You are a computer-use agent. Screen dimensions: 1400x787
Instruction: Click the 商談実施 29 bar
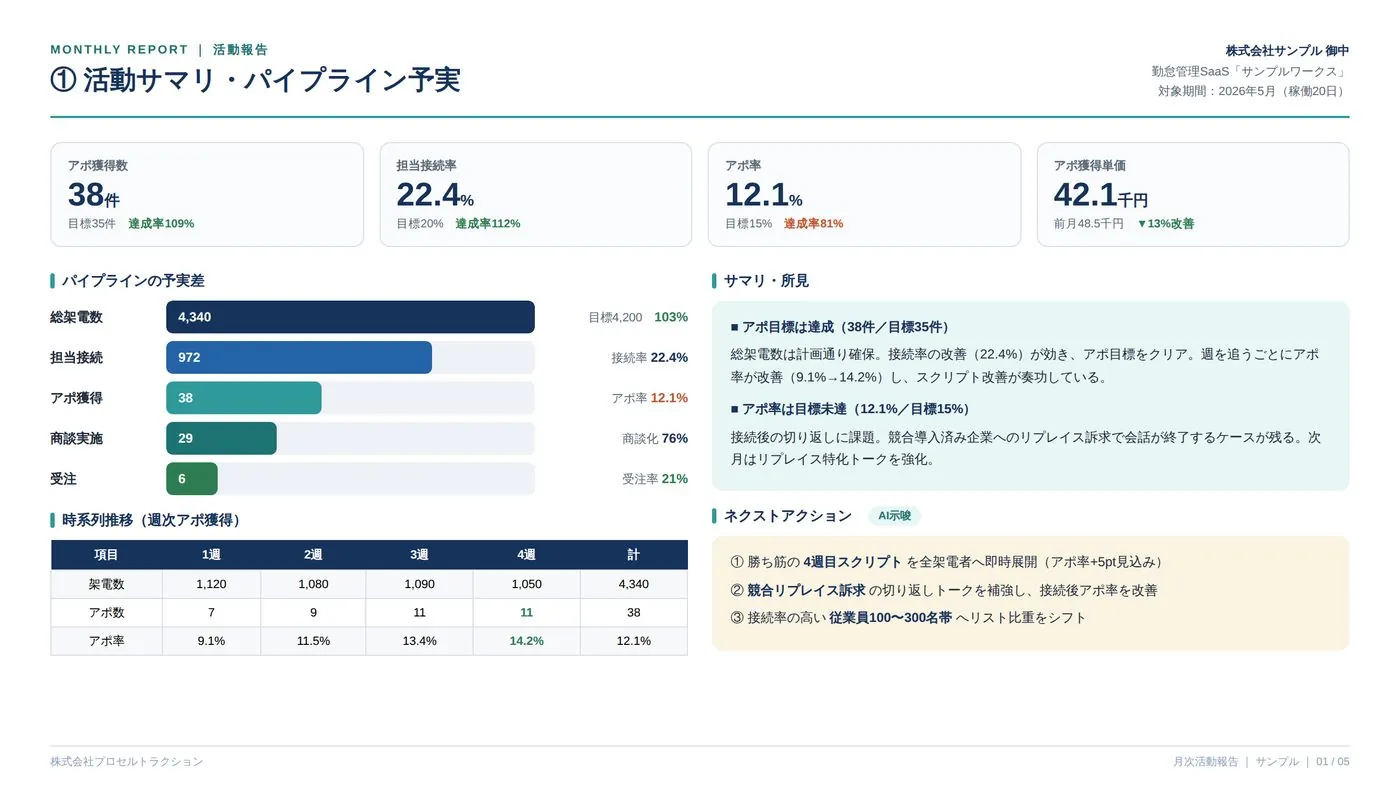tap(221, 438)
